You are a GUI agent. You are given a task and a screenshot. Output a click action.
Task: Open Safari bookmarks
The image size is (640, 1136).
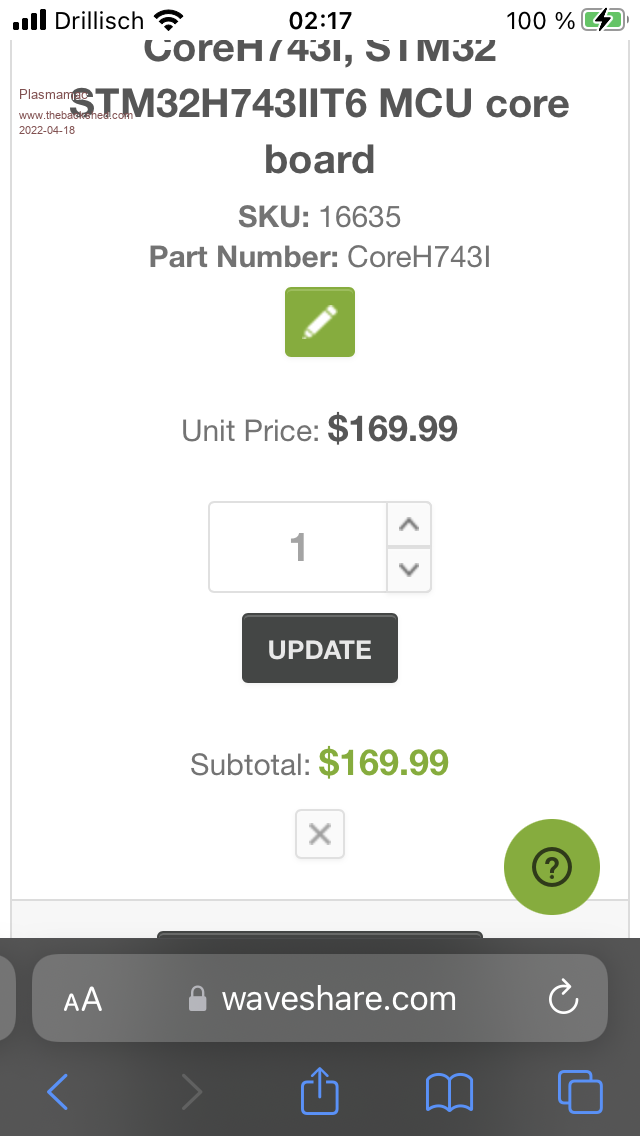[449, 1091]
